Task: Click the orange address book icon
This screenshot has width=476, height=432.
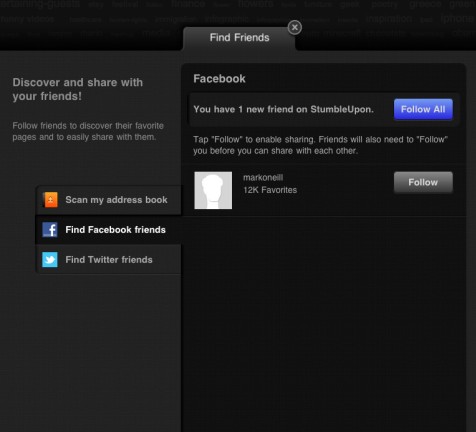Action: 50,200
